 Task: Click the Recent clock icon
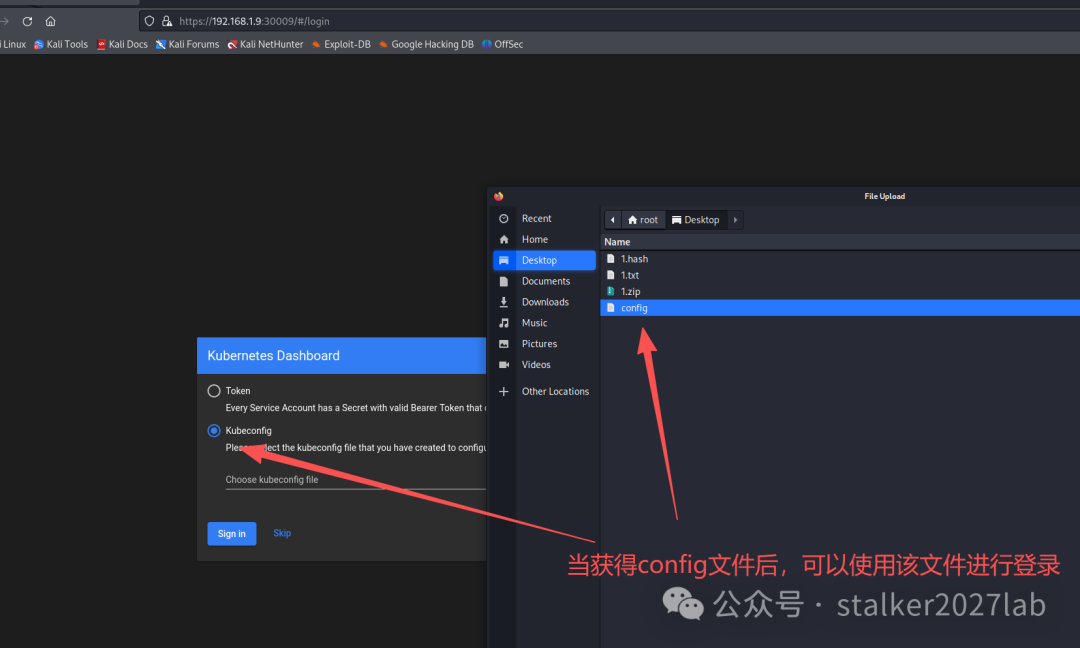click(x=503, y=218)
